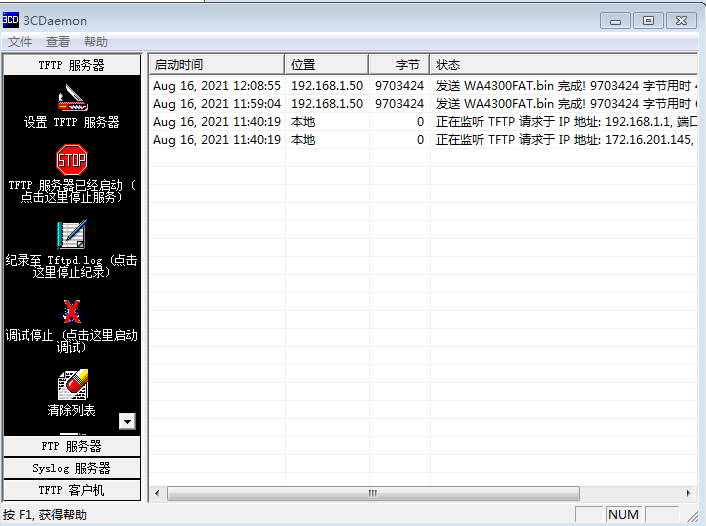Click the NUM indicator in status bar

pos(624,514)
